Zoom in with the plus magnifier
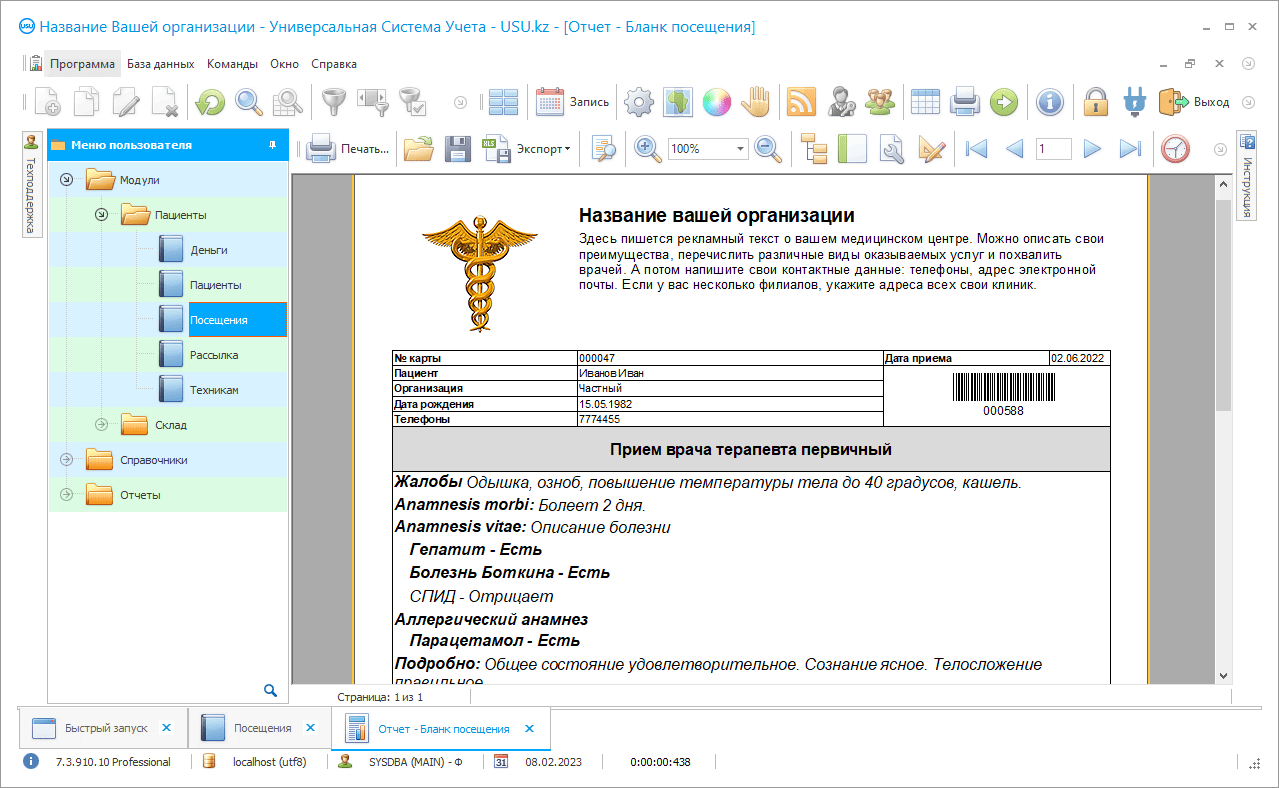 pos(648,149)
